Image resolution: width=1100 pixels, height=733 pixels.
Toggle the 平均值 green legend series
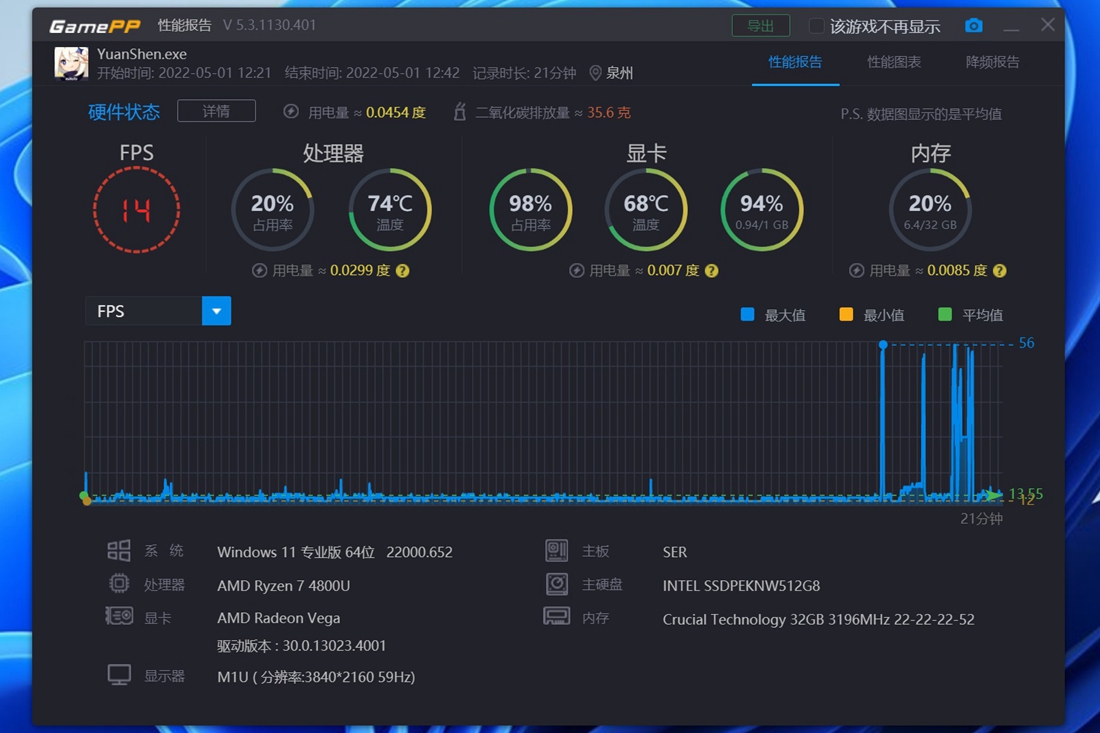click(945, 315)
